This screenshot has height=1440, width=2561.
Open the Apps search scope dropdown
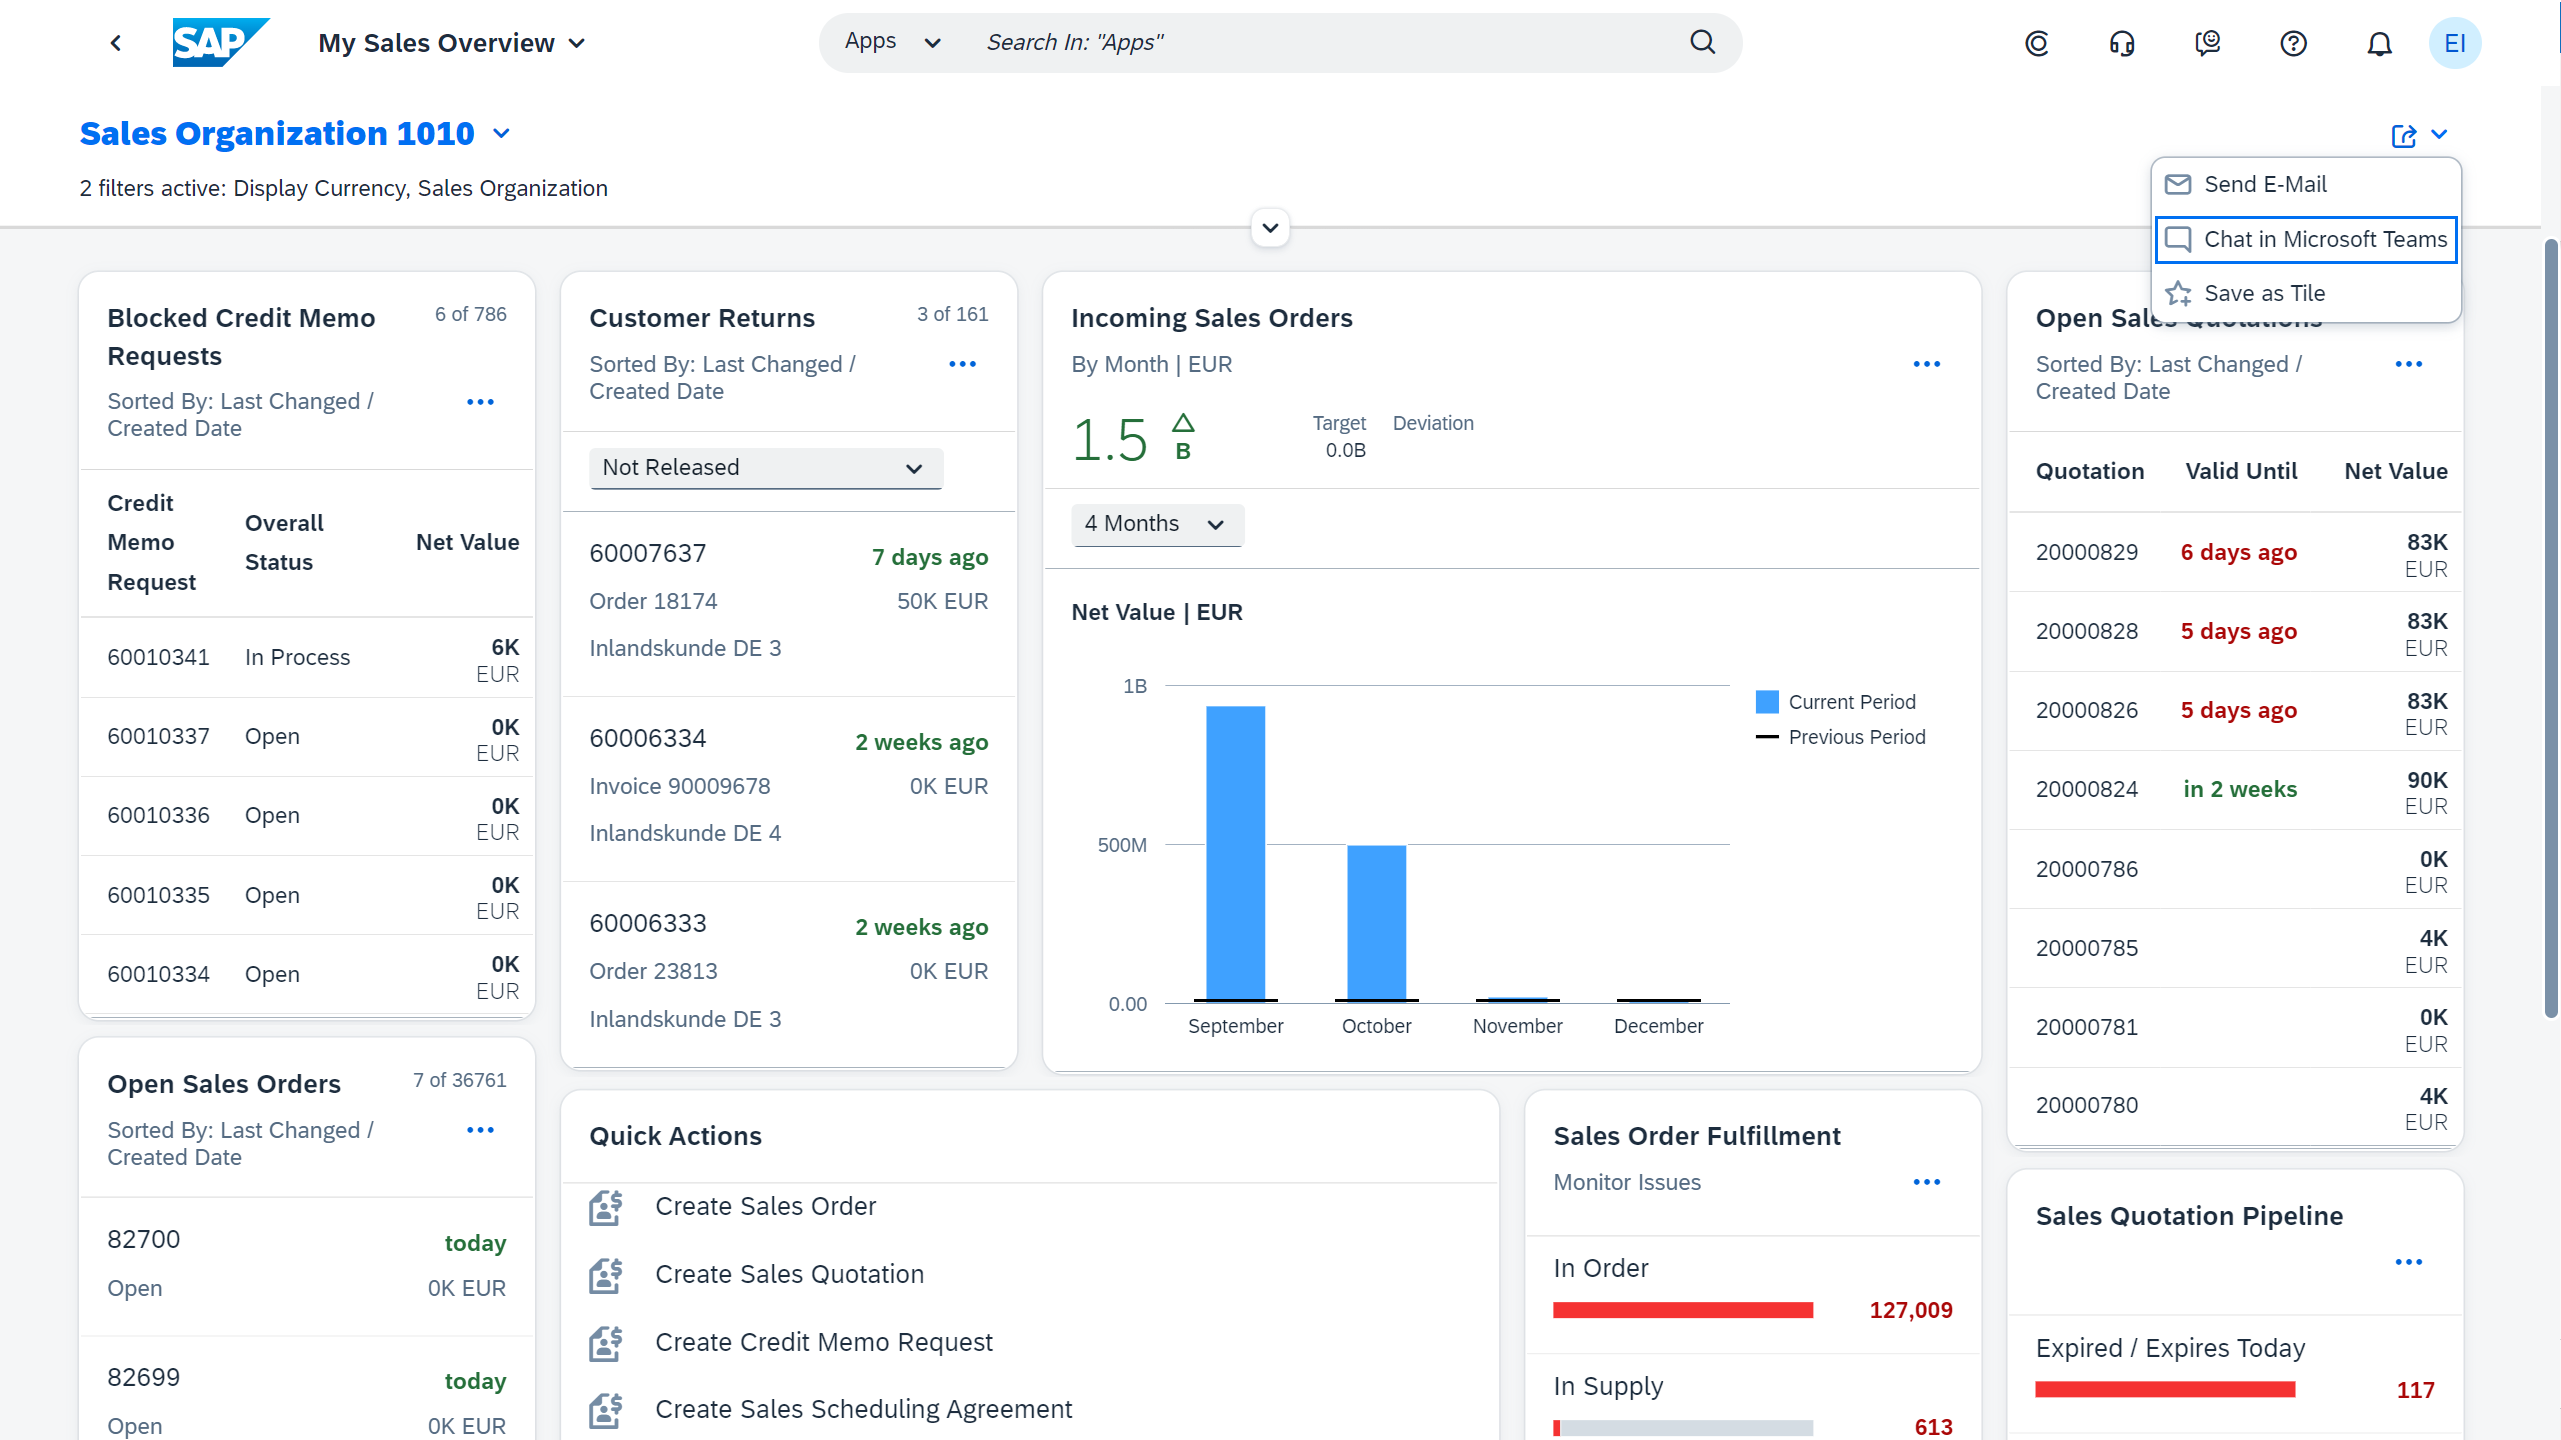[x=892, y=42]
